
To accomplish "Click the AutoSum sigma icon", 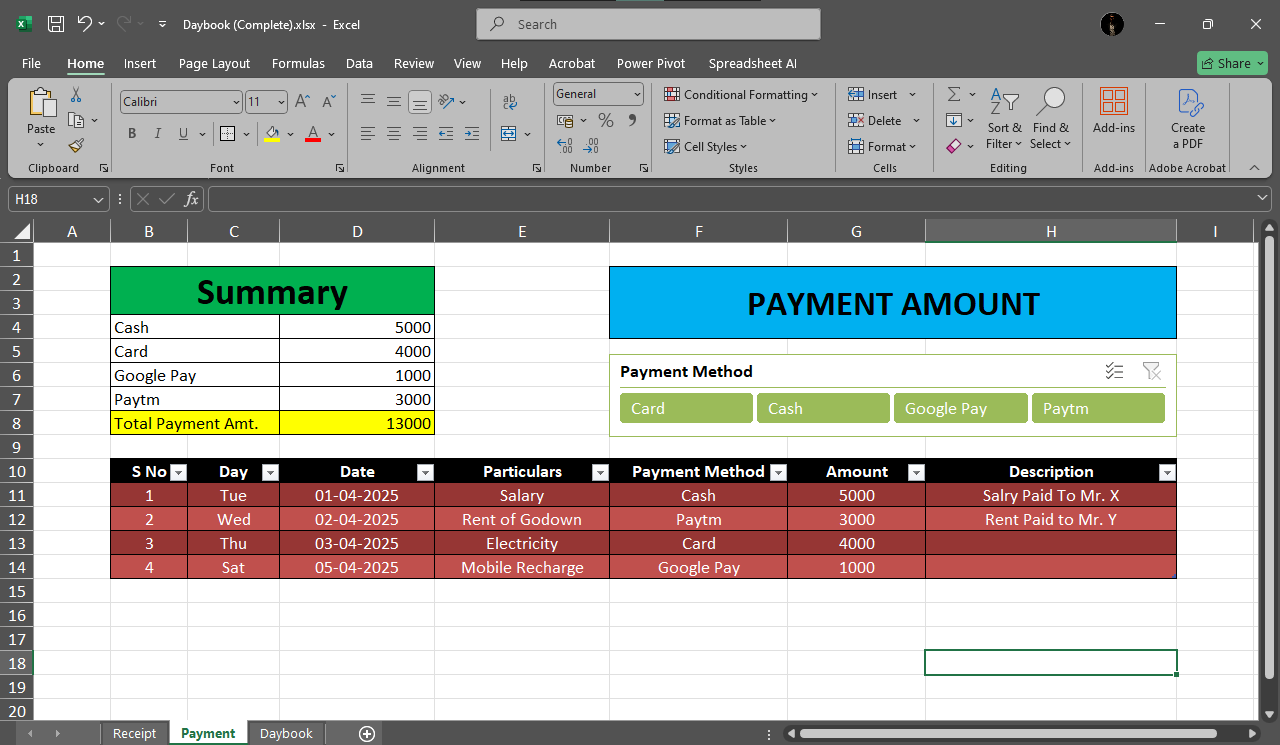I will [x=954, y=94].
